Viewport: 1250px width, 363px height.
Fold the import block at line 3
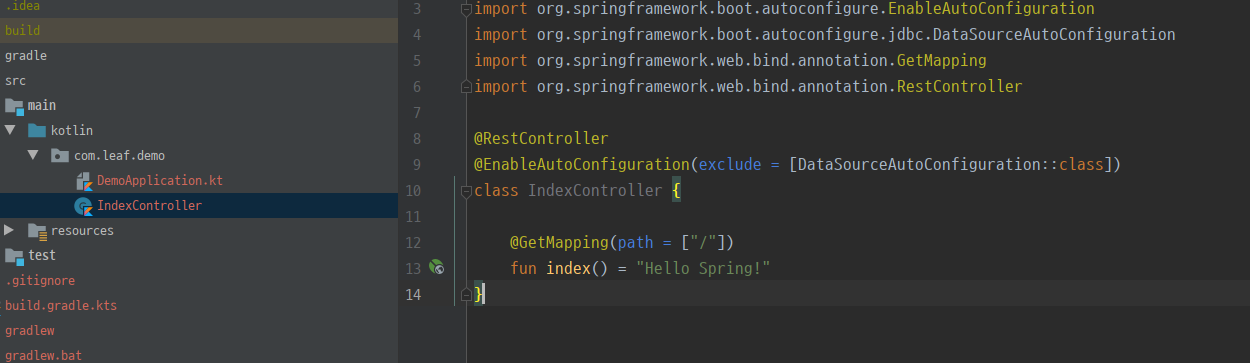tap(465, 9)
